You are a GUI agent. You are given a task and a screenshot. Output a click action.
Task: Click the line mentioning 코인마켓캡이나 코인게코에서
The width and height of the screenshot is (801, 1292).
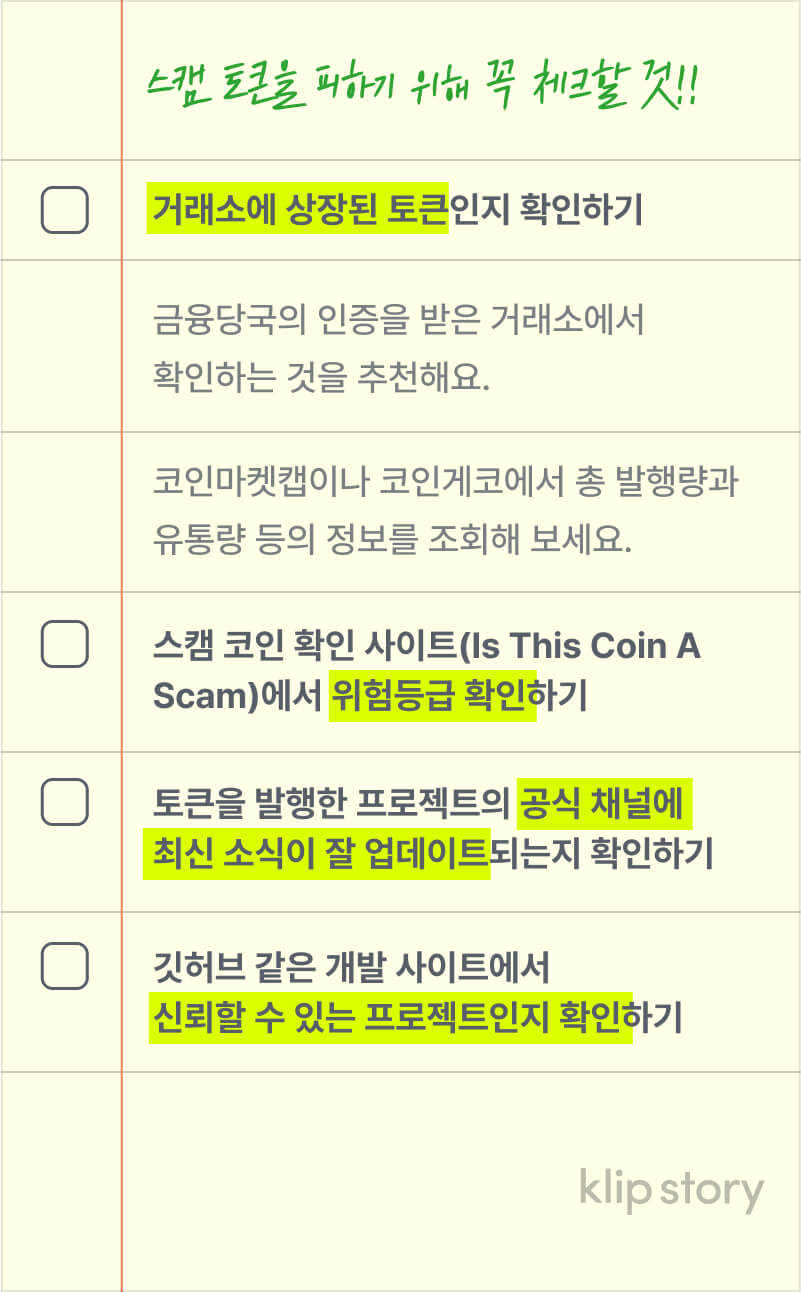click(x=445, y=484)
